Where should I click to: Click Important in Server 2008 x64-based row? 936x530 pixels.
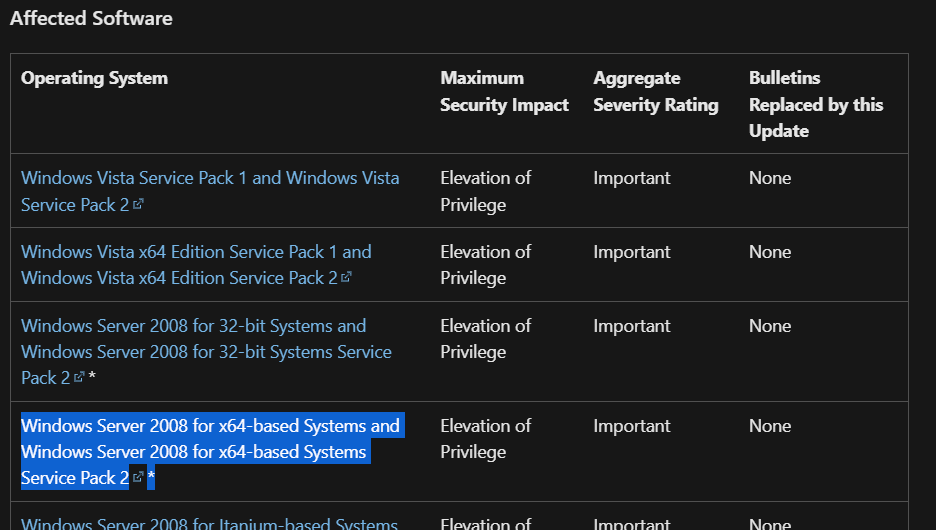point(632,426)
